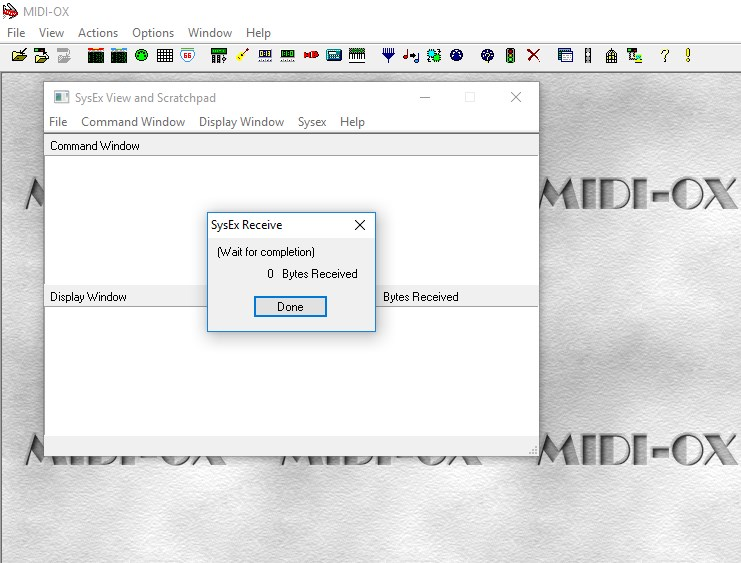
Task: Open Help menu in SysEx View window
Action: pyautogui.click(x=352, y=121)
